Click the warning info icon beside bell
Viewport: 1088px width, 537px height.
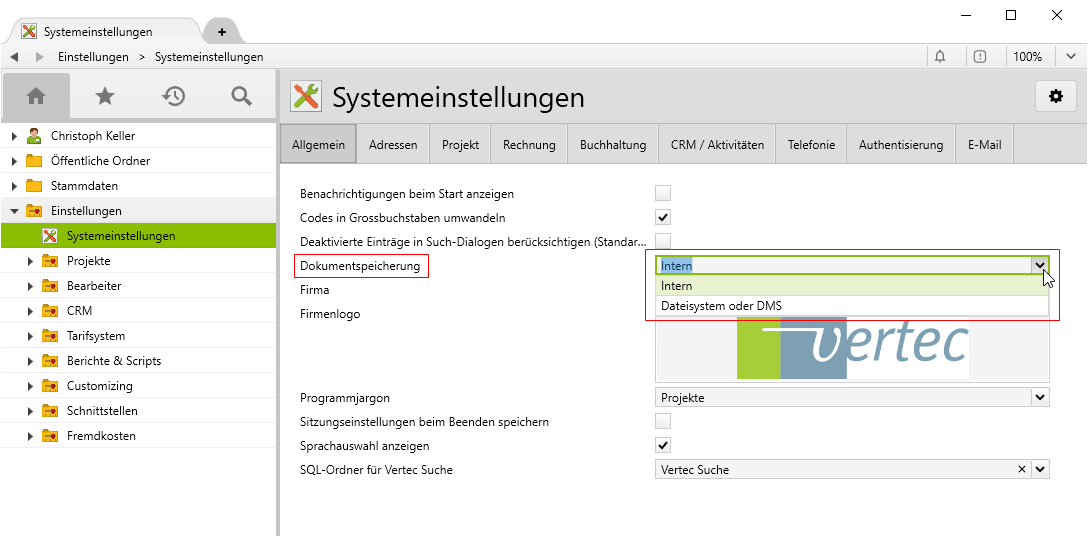tap(980, 57)
